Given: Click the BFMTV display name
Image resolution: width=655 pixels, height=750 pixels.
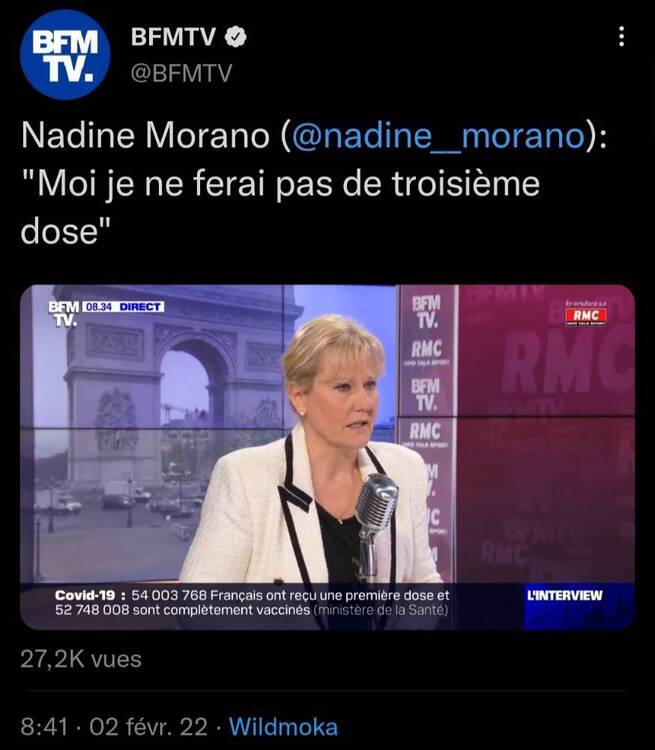Looking at the screenshot, I should click(x=173, y=37).
